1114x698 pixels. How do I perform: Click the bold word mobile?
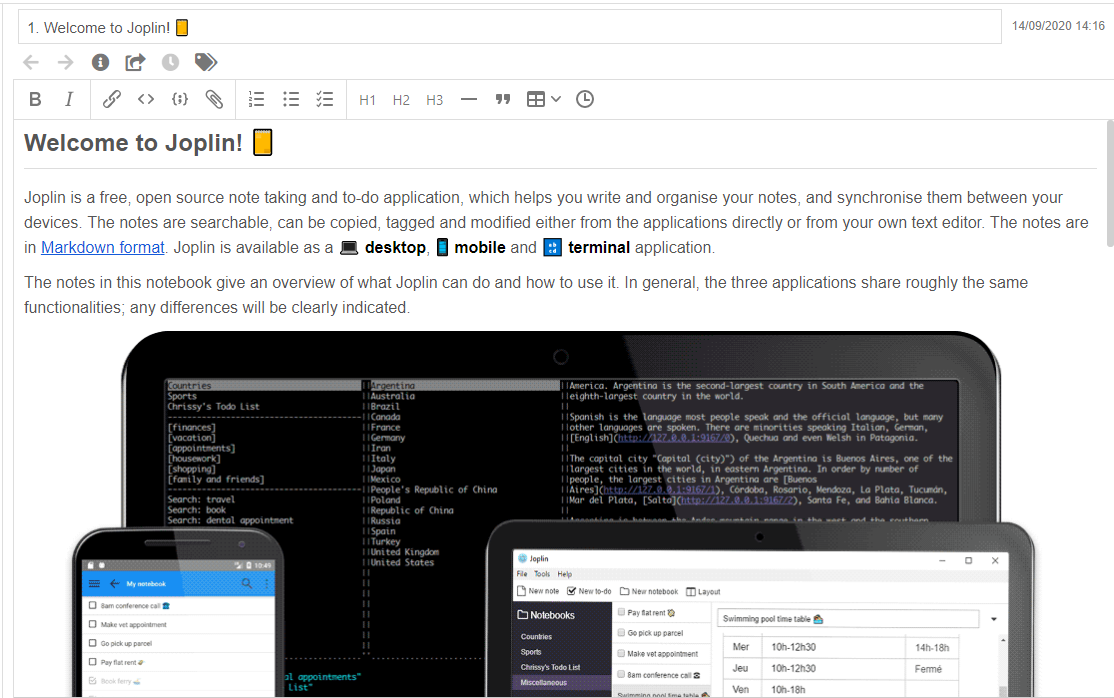click(480, 247)
